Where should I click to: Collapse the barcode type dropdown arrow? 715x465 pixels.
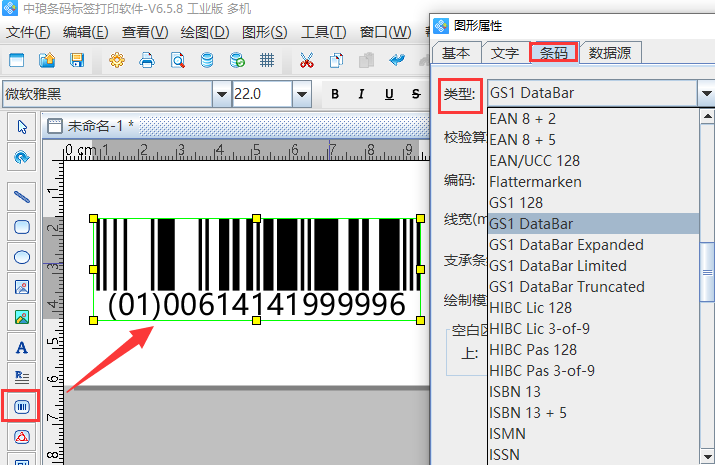[x=706, y=95]
